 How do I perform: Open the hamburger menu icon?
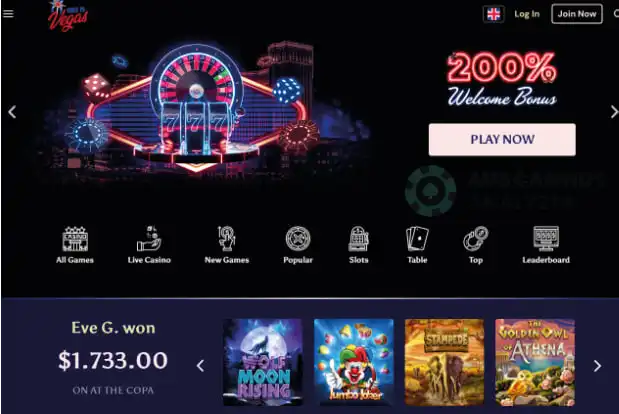click(8, 14)
